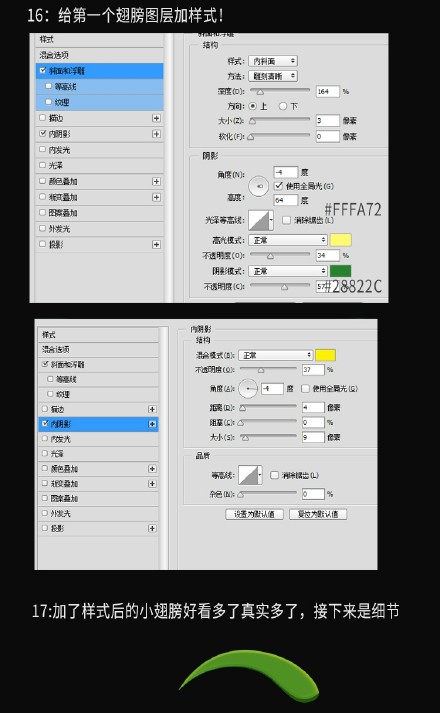Open the 样式 dropdown showing 内斜面
This screenshot has height=713, width=440.
pos(273,61)
